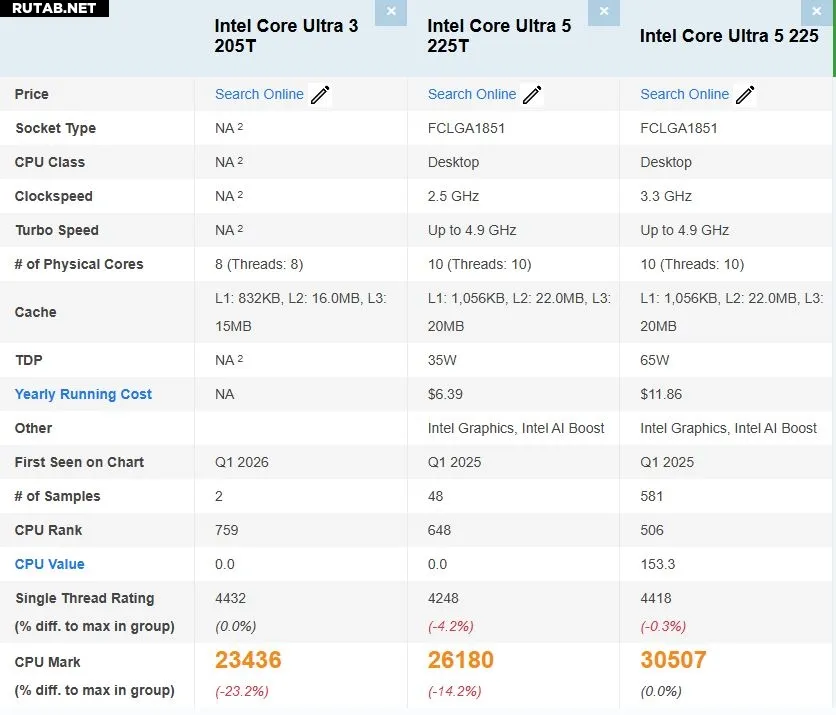This screenshot has width=836, height=715.
Task: Follow Search Online link under Core Ultra 5 225T
Action: coord(472,94)
